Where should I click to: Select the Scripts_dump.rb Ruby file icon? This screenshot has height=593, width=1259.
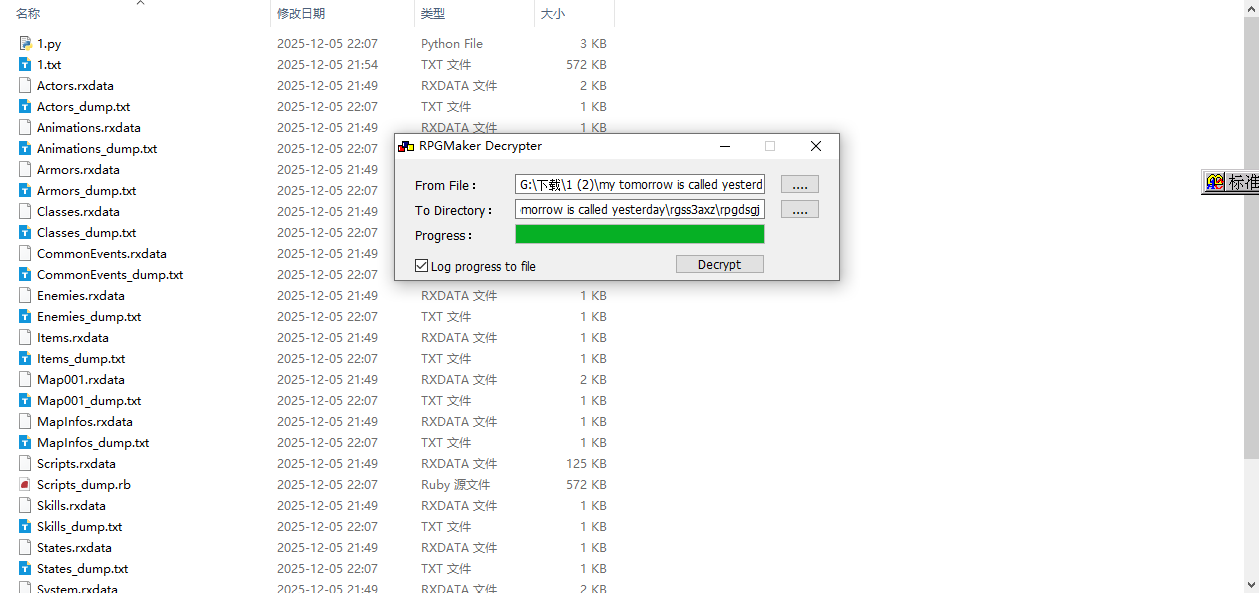tap(25, 484)
